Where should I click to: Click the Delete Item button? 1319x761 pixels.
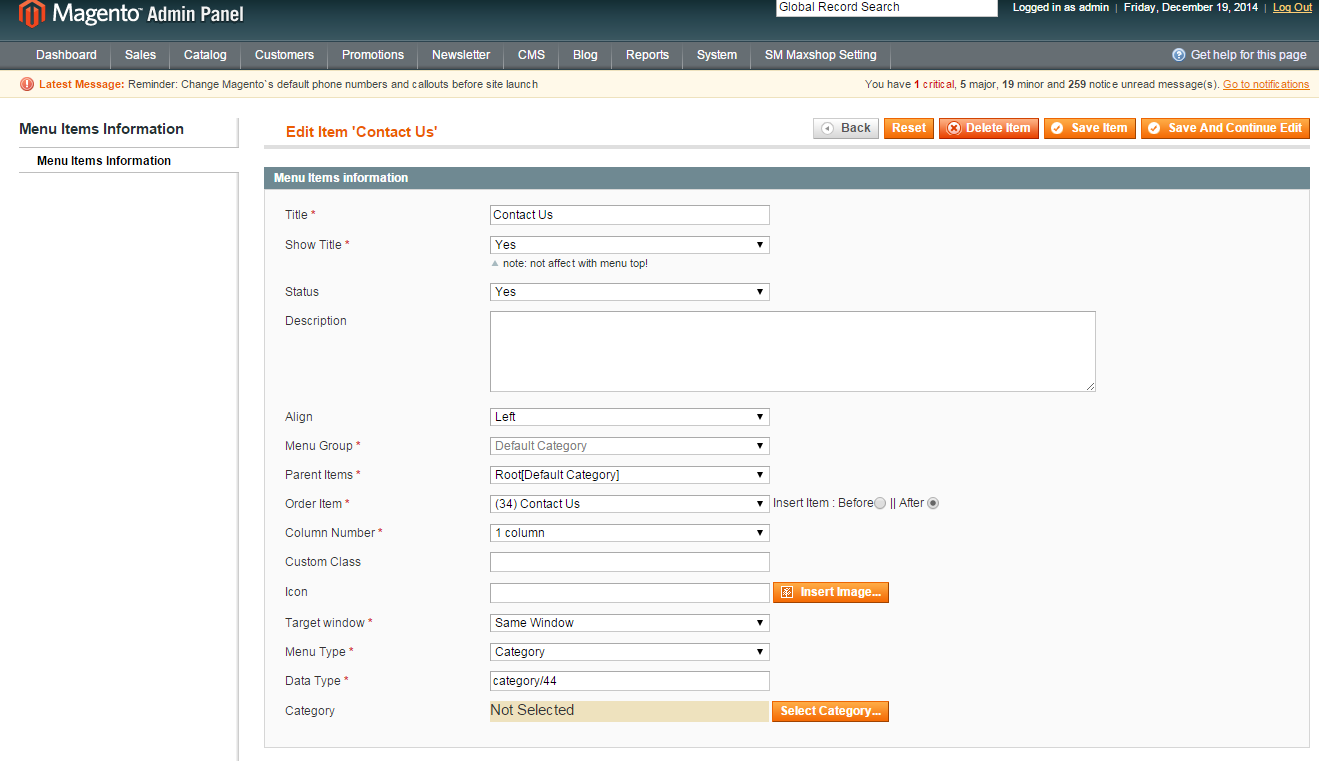tap(989, 128)
